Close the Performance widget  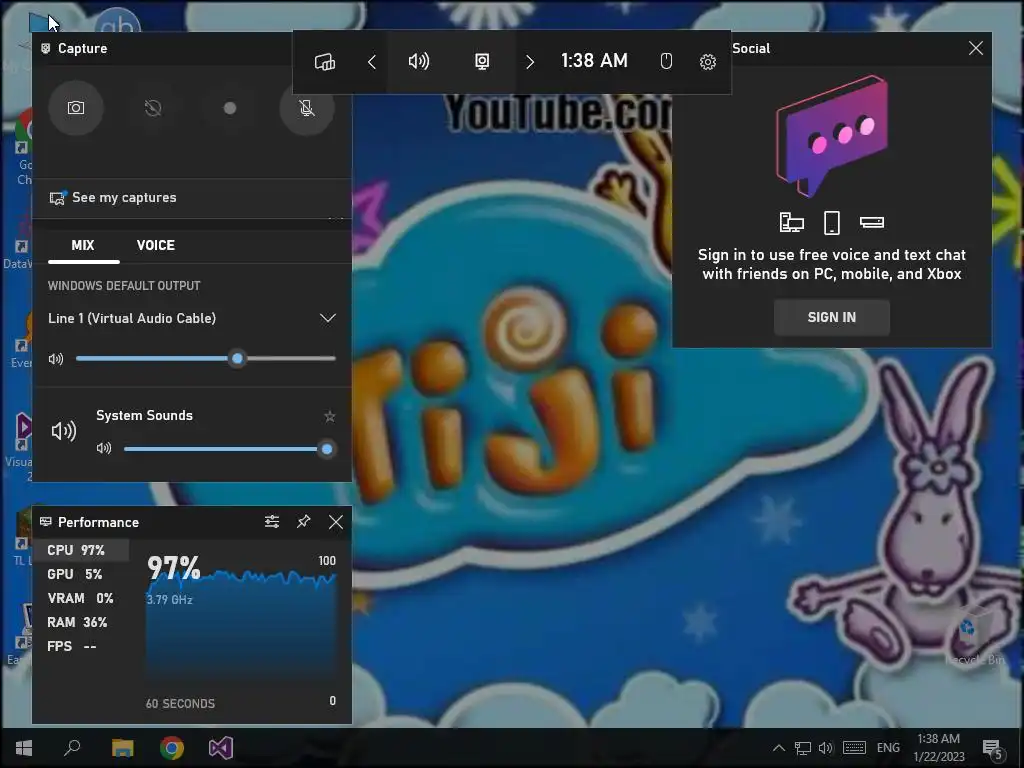(x=336, y=522)
